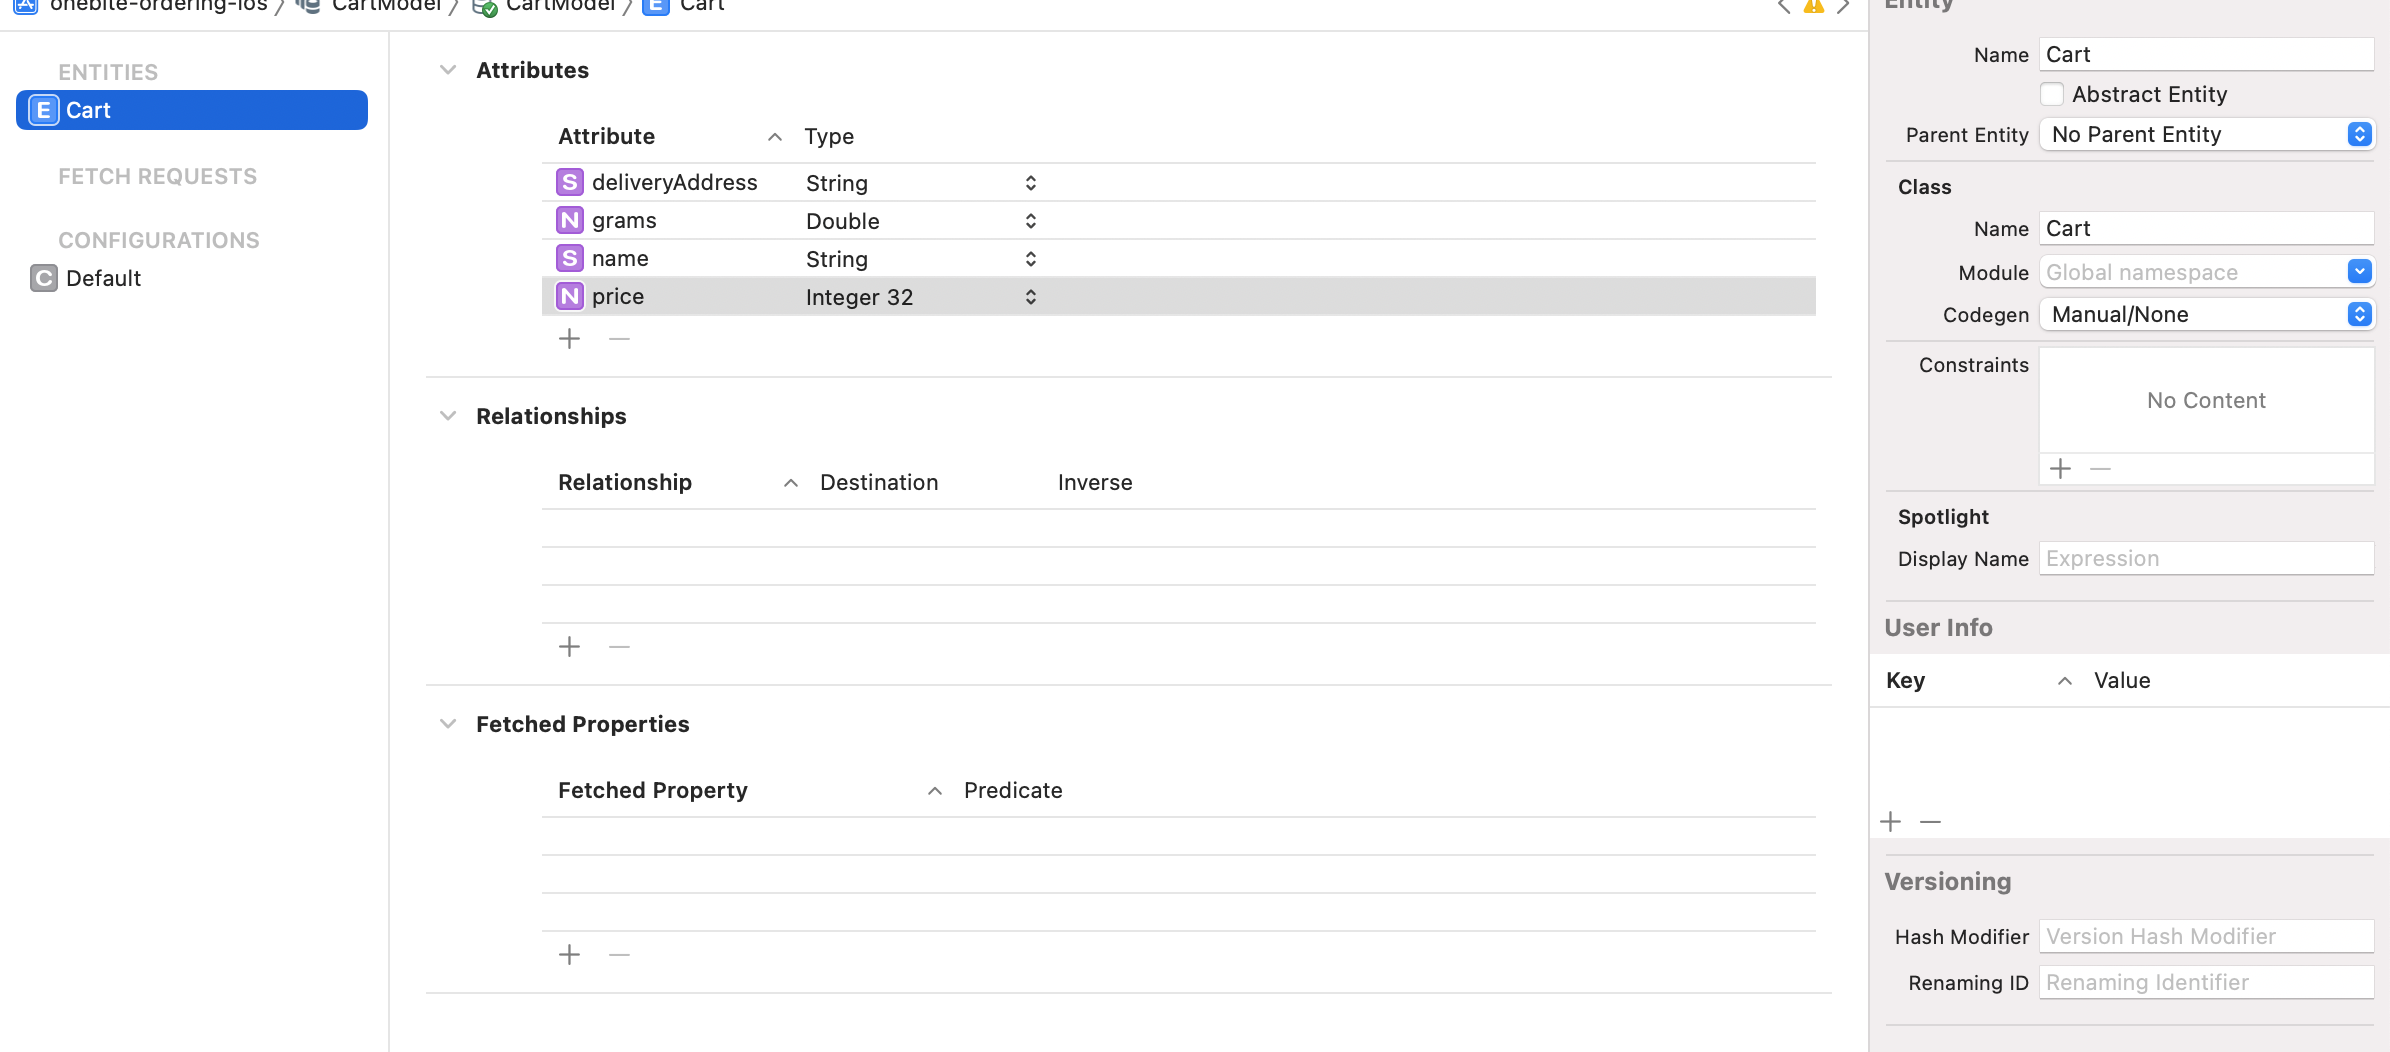Sort by Attribute column header
The height and width of the screenshot is (1052, 2390).
tap(606, 136)
